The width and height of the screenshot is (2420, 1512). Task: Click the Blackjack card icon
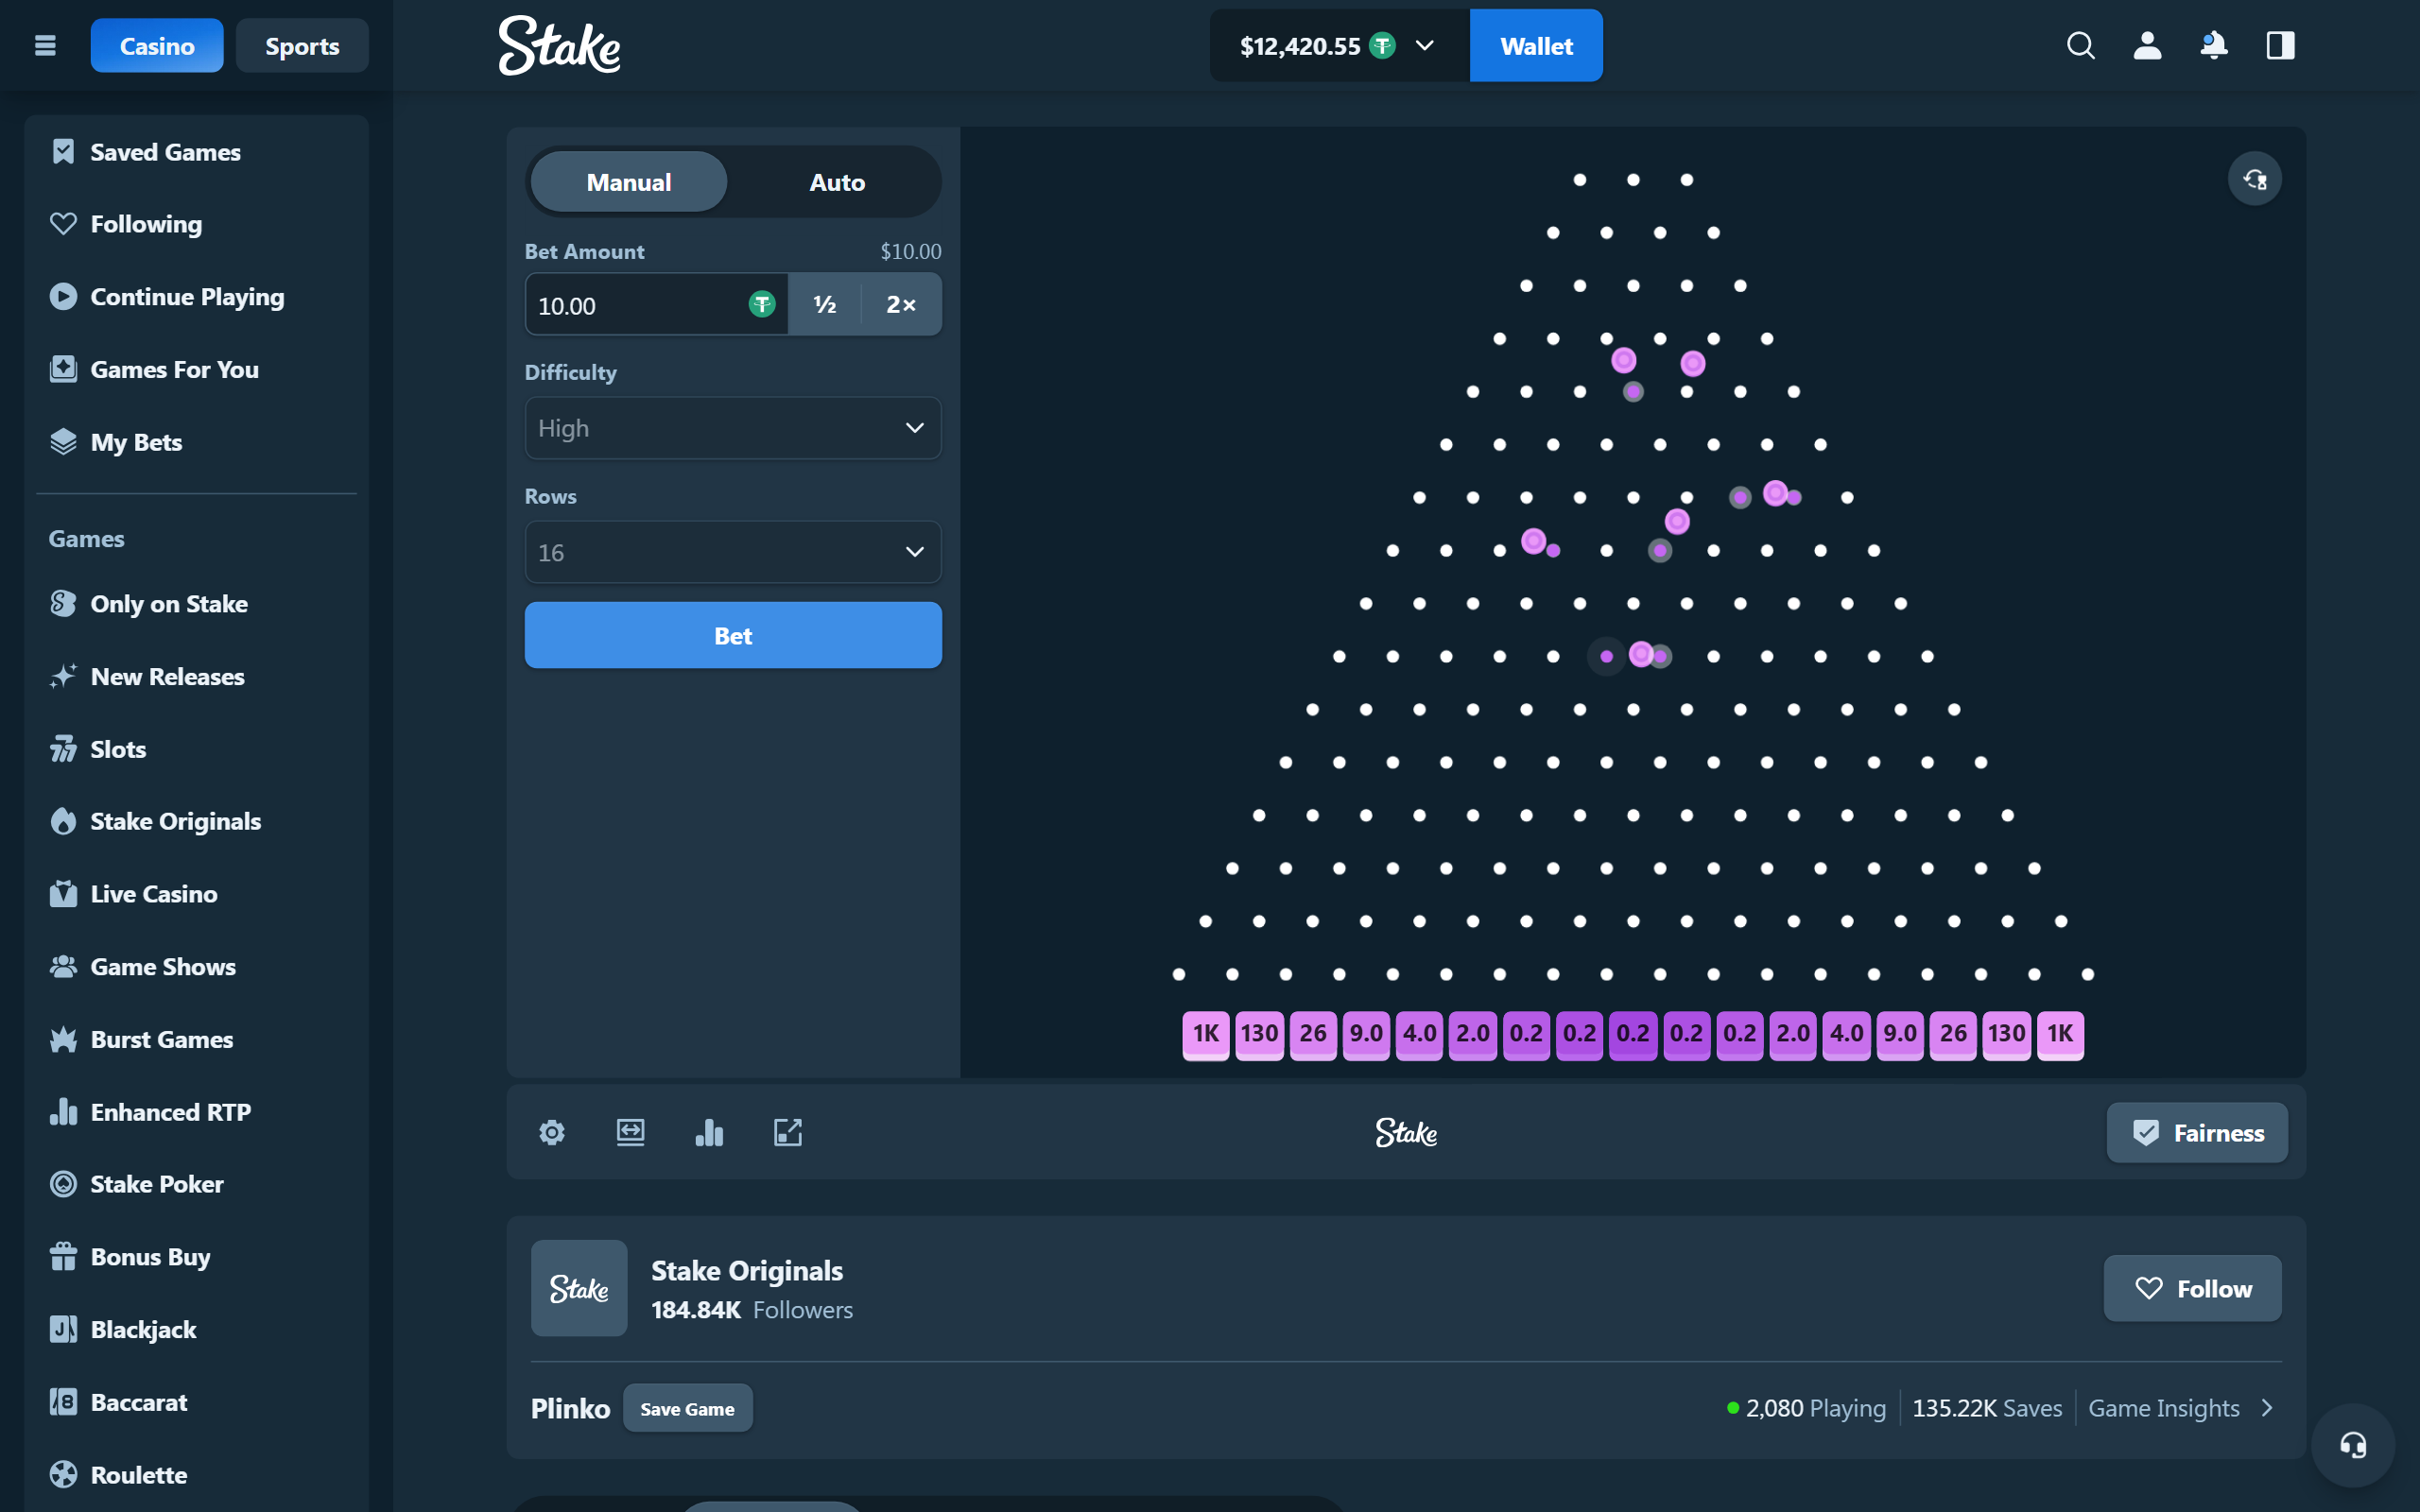click(63, 1329)
